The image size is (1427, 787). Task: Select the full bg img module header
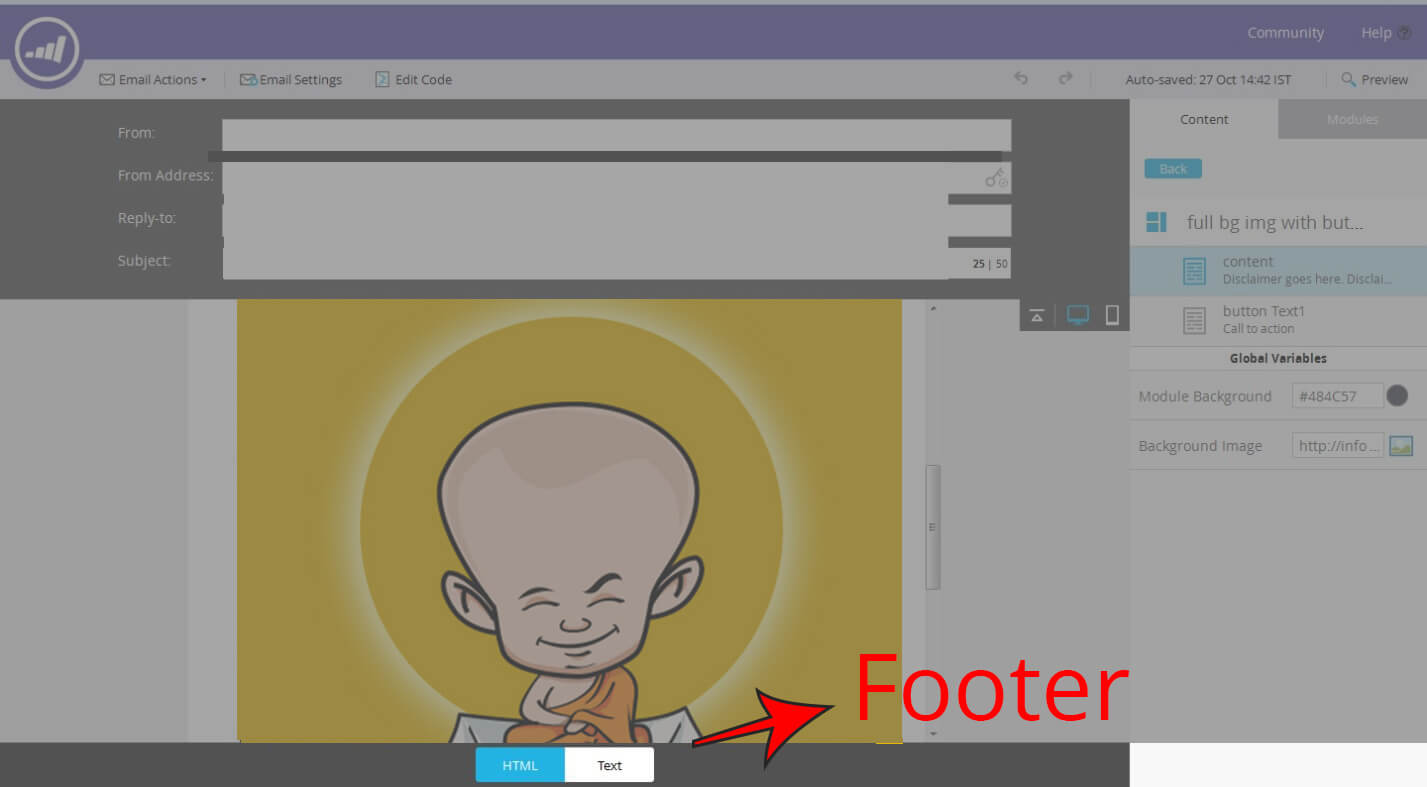click(1278, 222)
